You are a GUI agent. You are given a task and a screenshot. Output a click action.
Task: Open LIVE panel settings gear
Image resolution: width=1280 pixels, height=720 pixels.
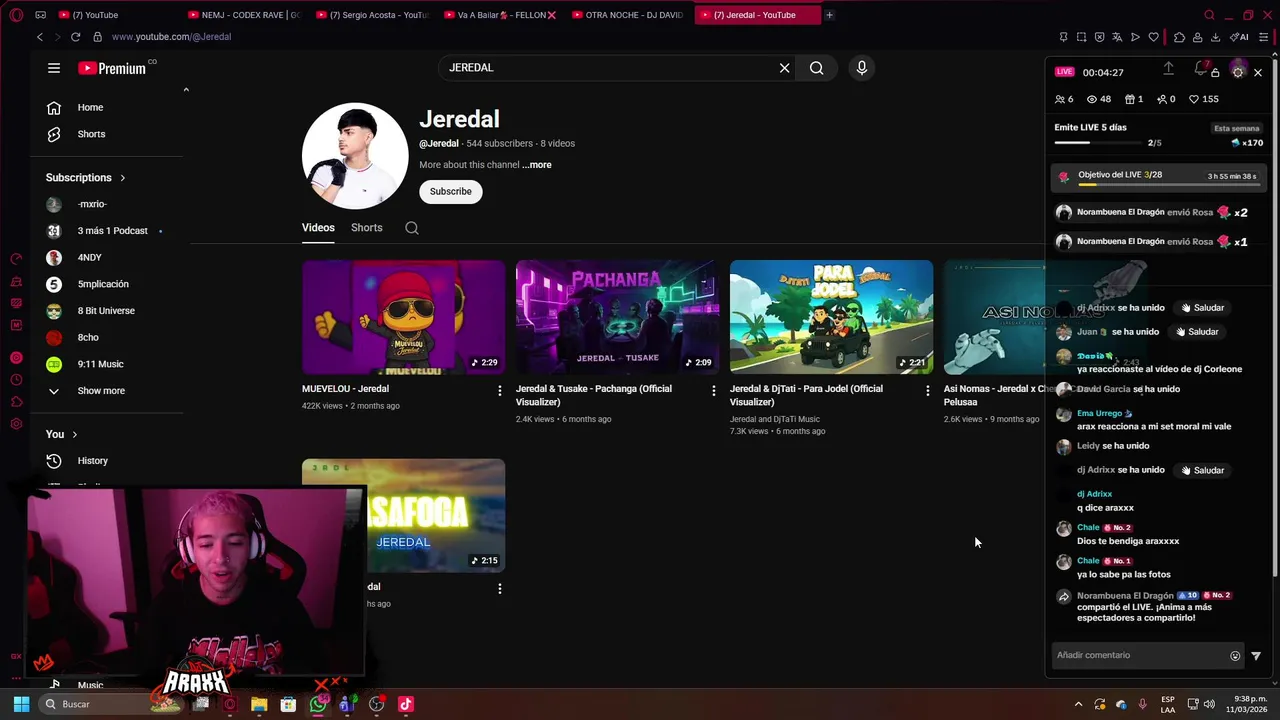(1238, 72)
